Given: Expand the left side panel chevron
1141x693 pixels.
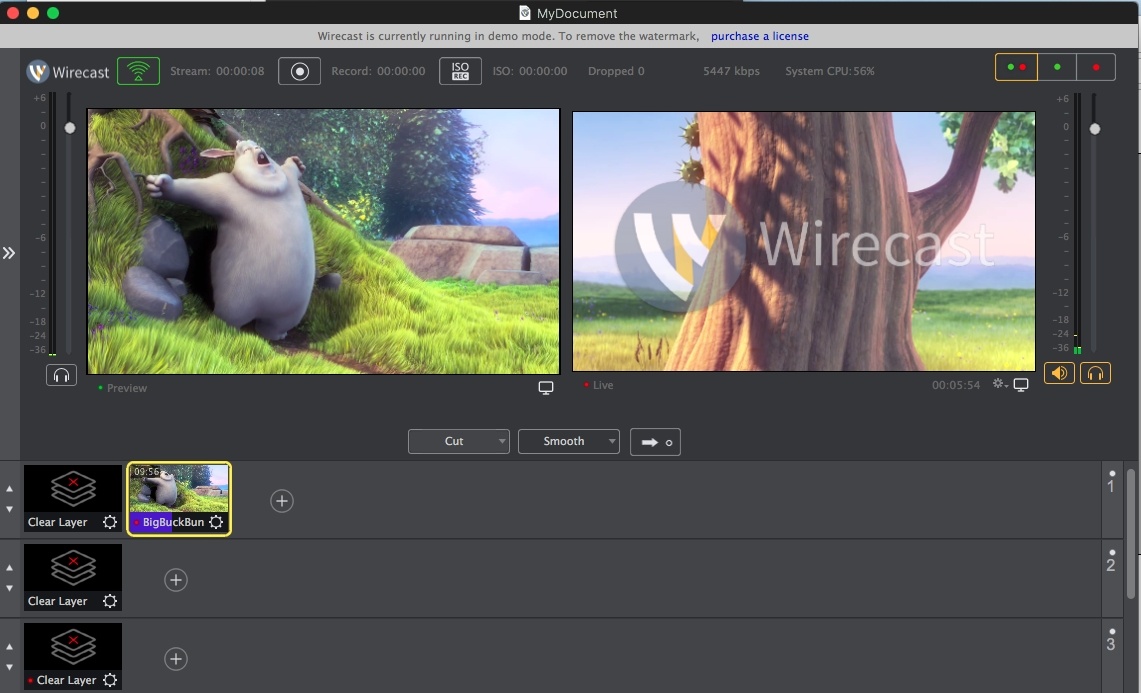Looking at the screenshot, I should point(9,253).
